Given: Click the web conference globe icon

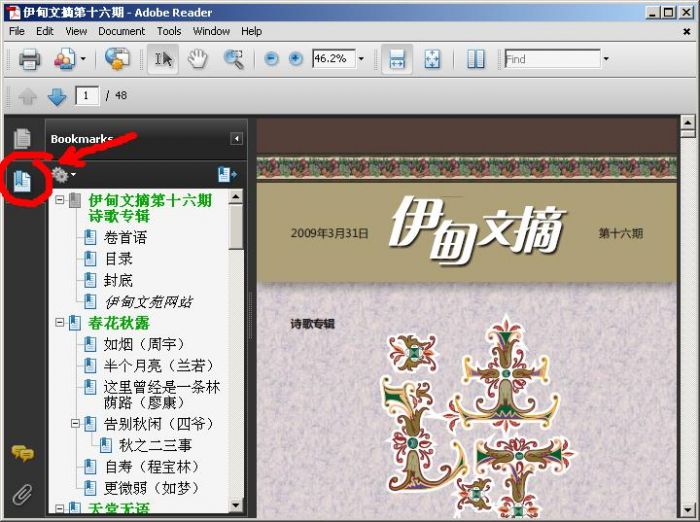Looking at the screenshot, I should click(117, 59).
